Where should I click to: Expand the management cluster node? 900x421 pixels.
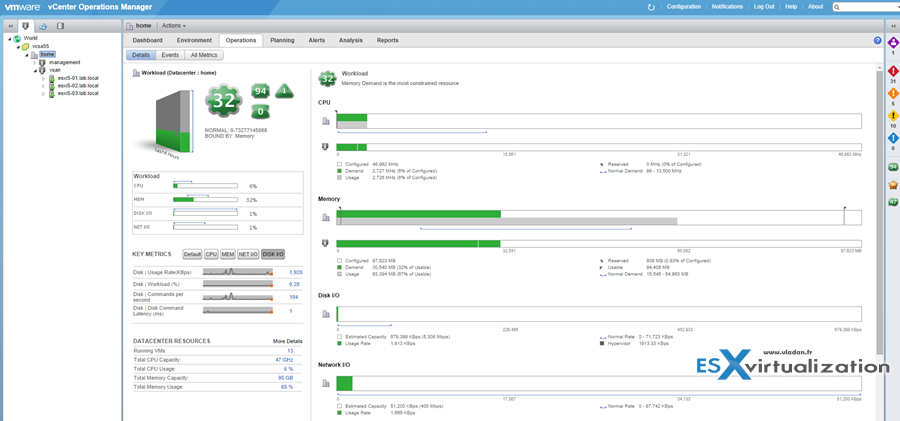(34, 62)
